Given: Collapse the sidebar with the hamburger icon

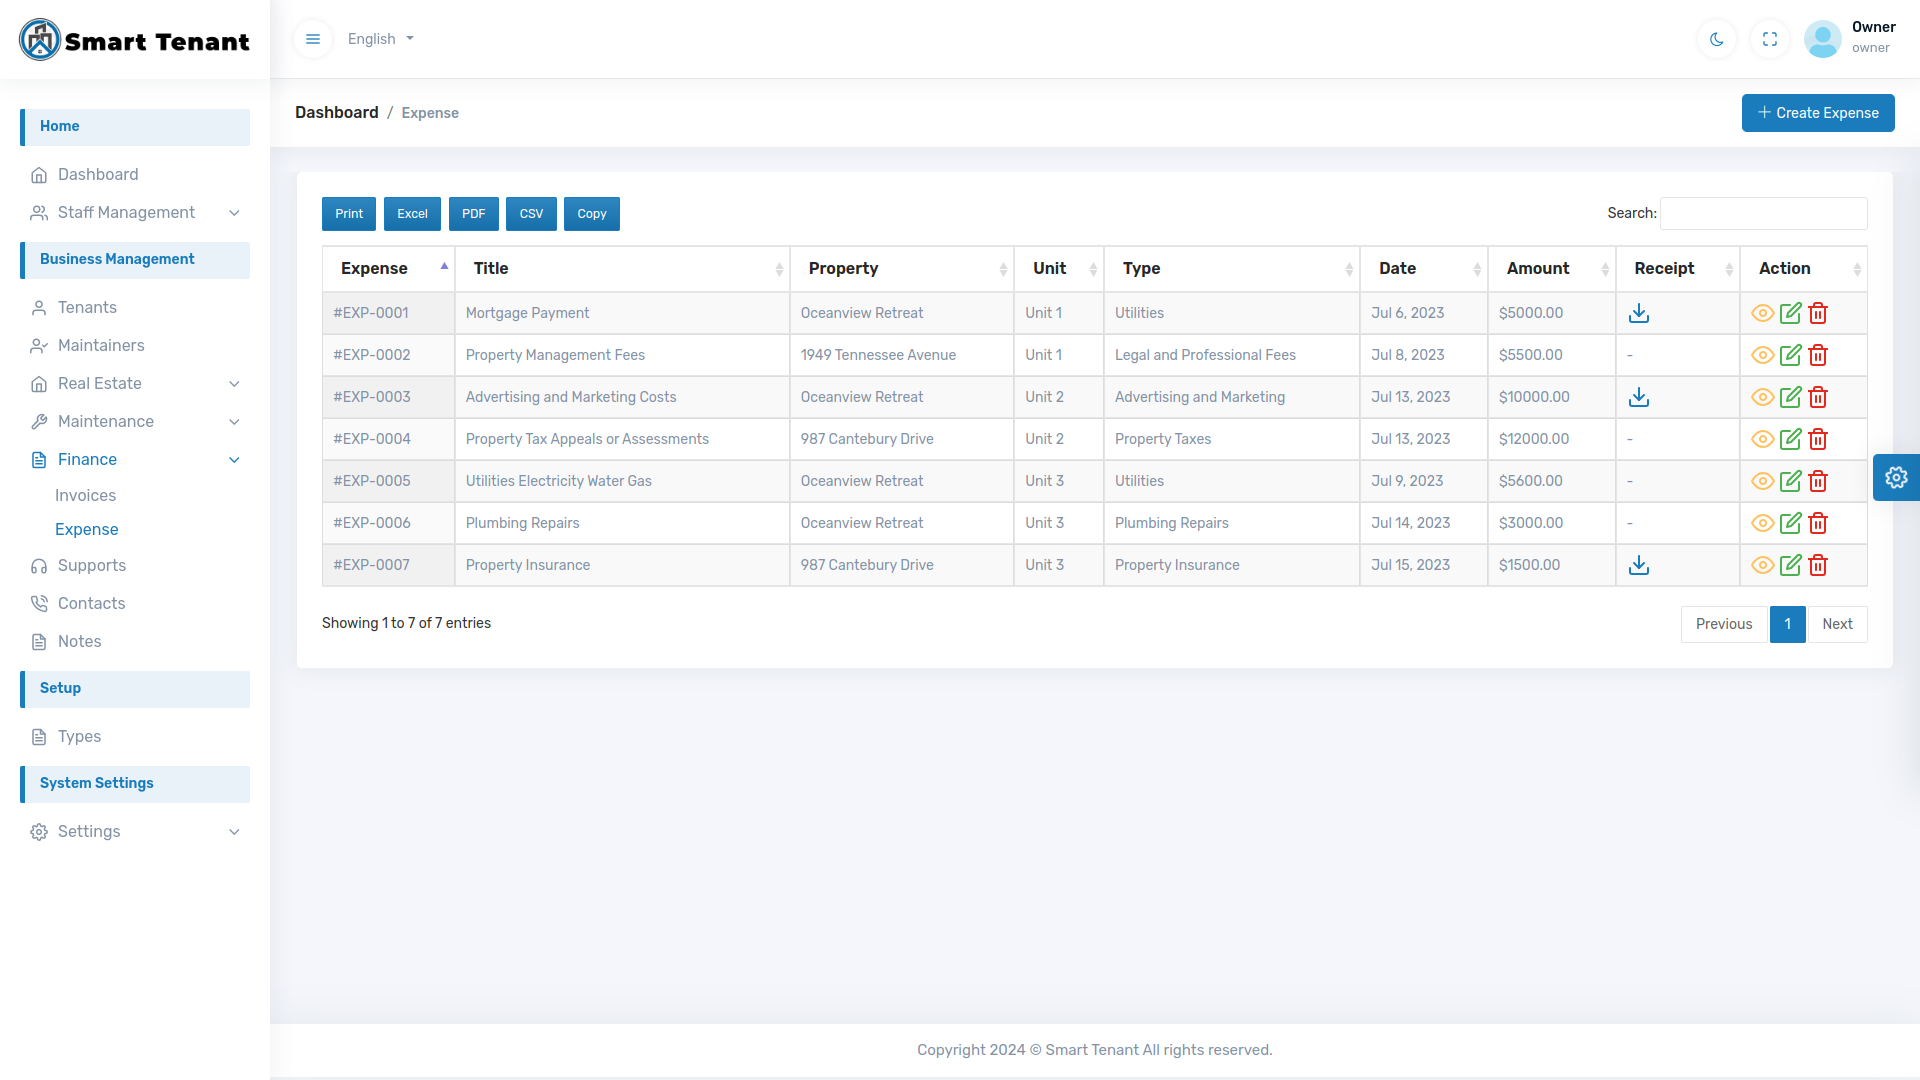Looking at the screenshot, I should tap(313, 39).
